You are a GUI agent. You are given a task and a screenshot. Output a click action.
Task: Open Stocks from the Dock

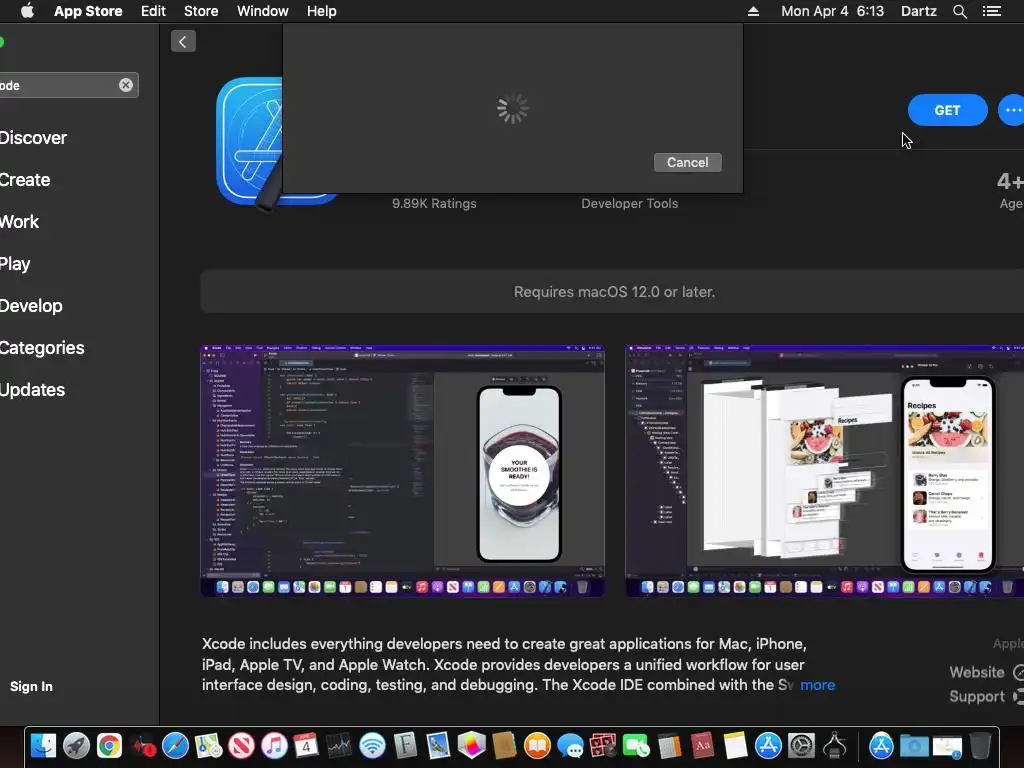[339, 745]
